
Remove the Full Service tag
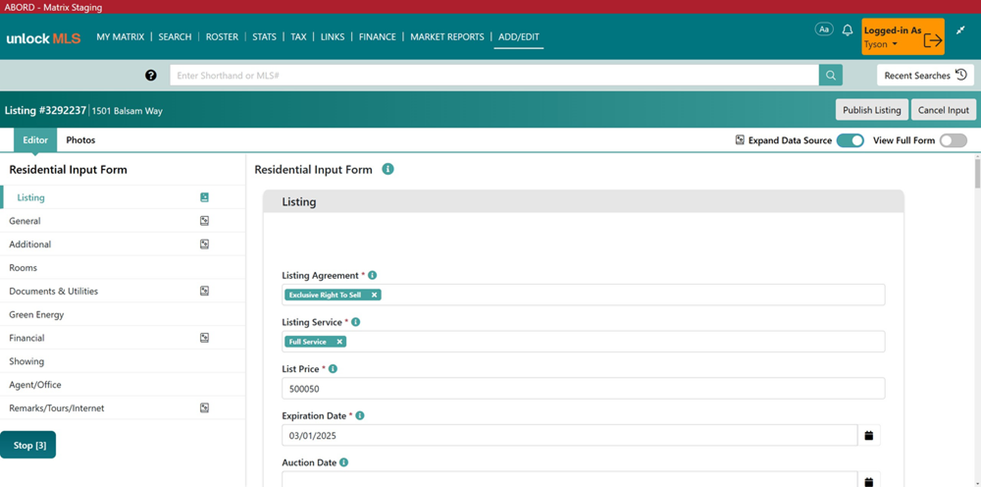(339, 342)
